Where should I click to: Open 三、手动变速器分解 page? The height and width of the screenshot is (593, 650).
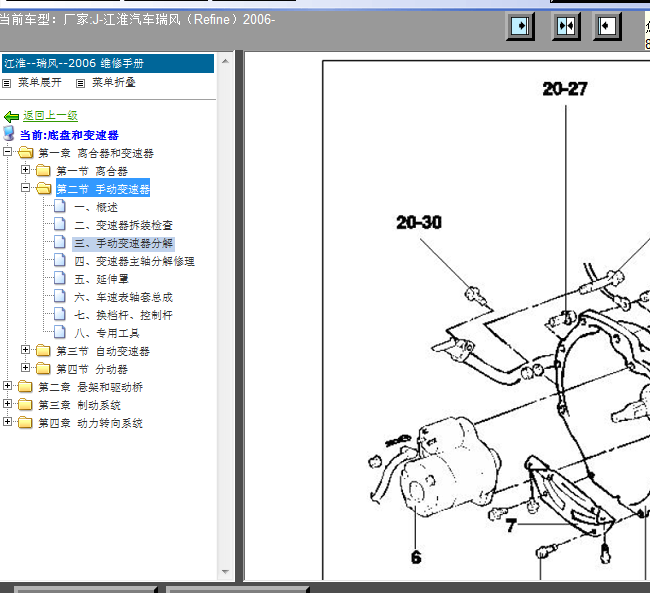tap(124, 243)
